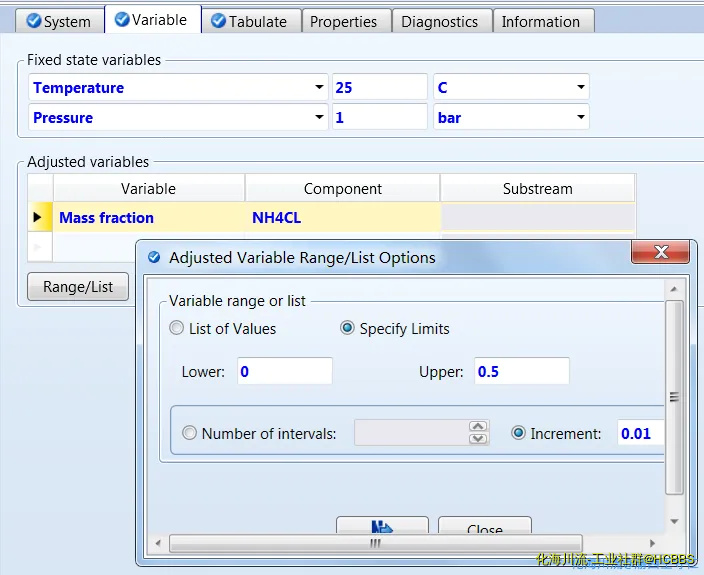Switch to the Tabulate tab
The image size is (704, 575).
point(248,21)
